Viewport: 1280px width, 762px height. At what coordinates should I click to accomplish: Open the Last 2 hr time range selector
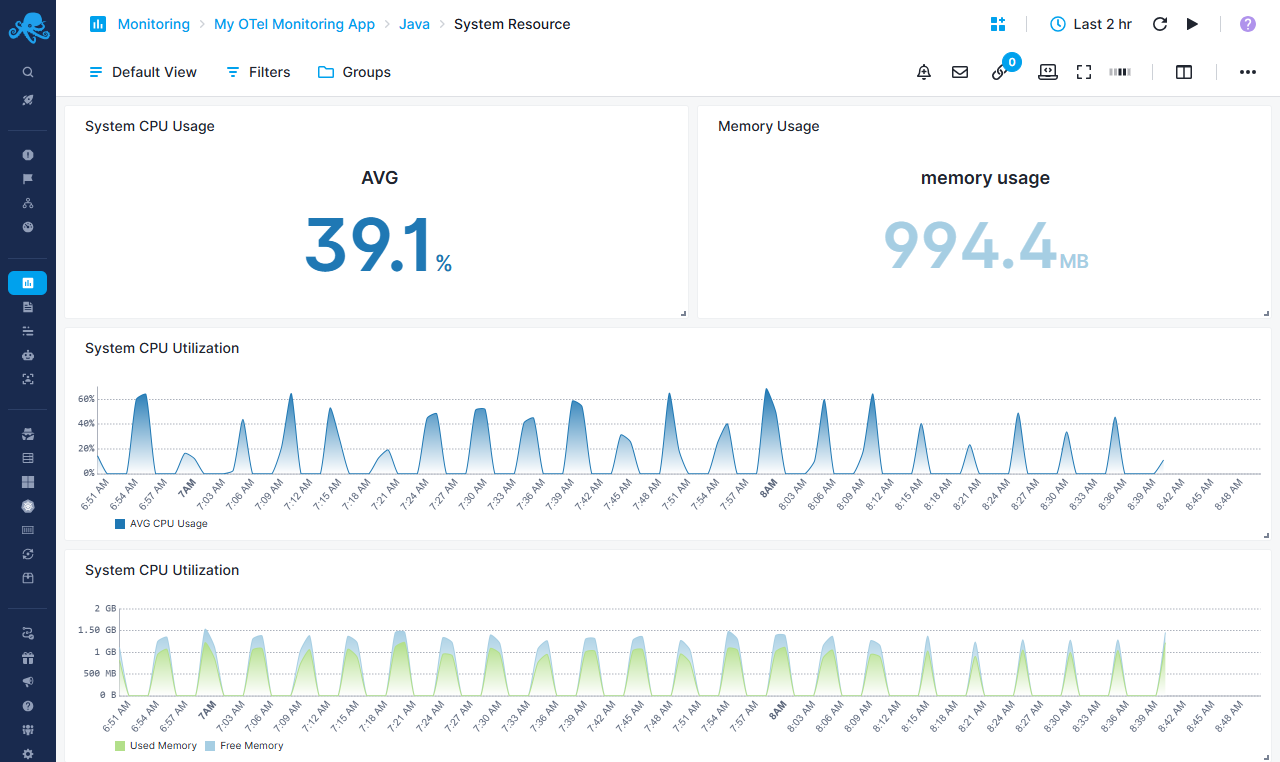1090,23
